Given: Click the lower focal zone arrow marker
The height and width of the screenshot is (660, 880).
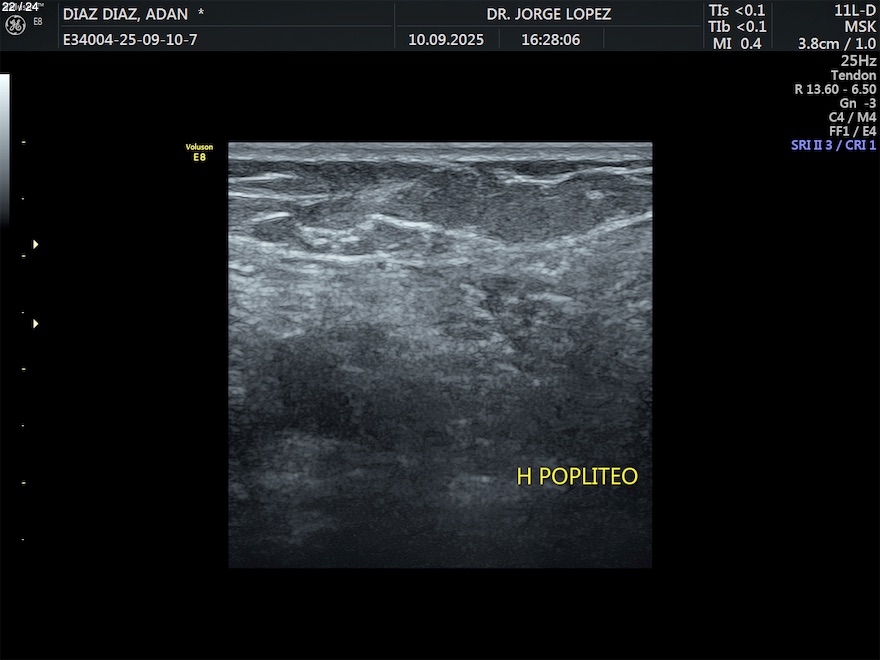Looking at the screenshot, I should [36, 324].
